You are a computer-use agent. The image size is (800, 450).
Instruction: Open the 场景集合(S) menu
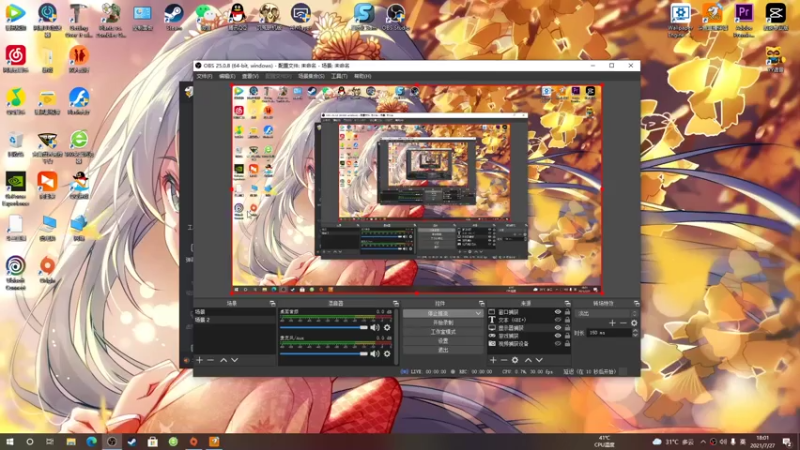(x=311, y=76)
